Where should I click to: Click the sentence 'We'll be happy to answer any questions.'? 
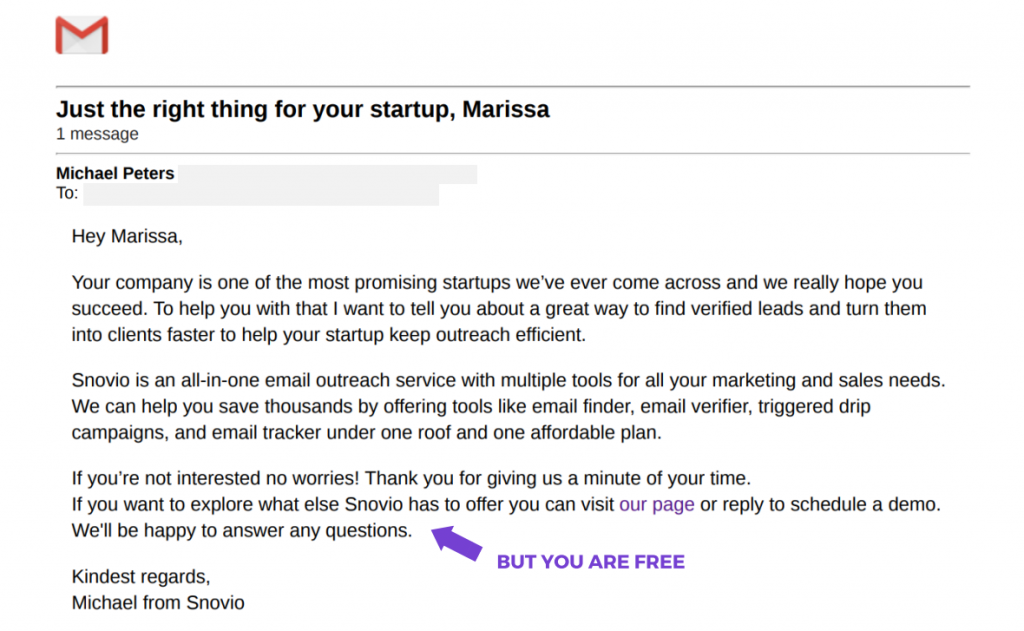click(x=242, y=530)
